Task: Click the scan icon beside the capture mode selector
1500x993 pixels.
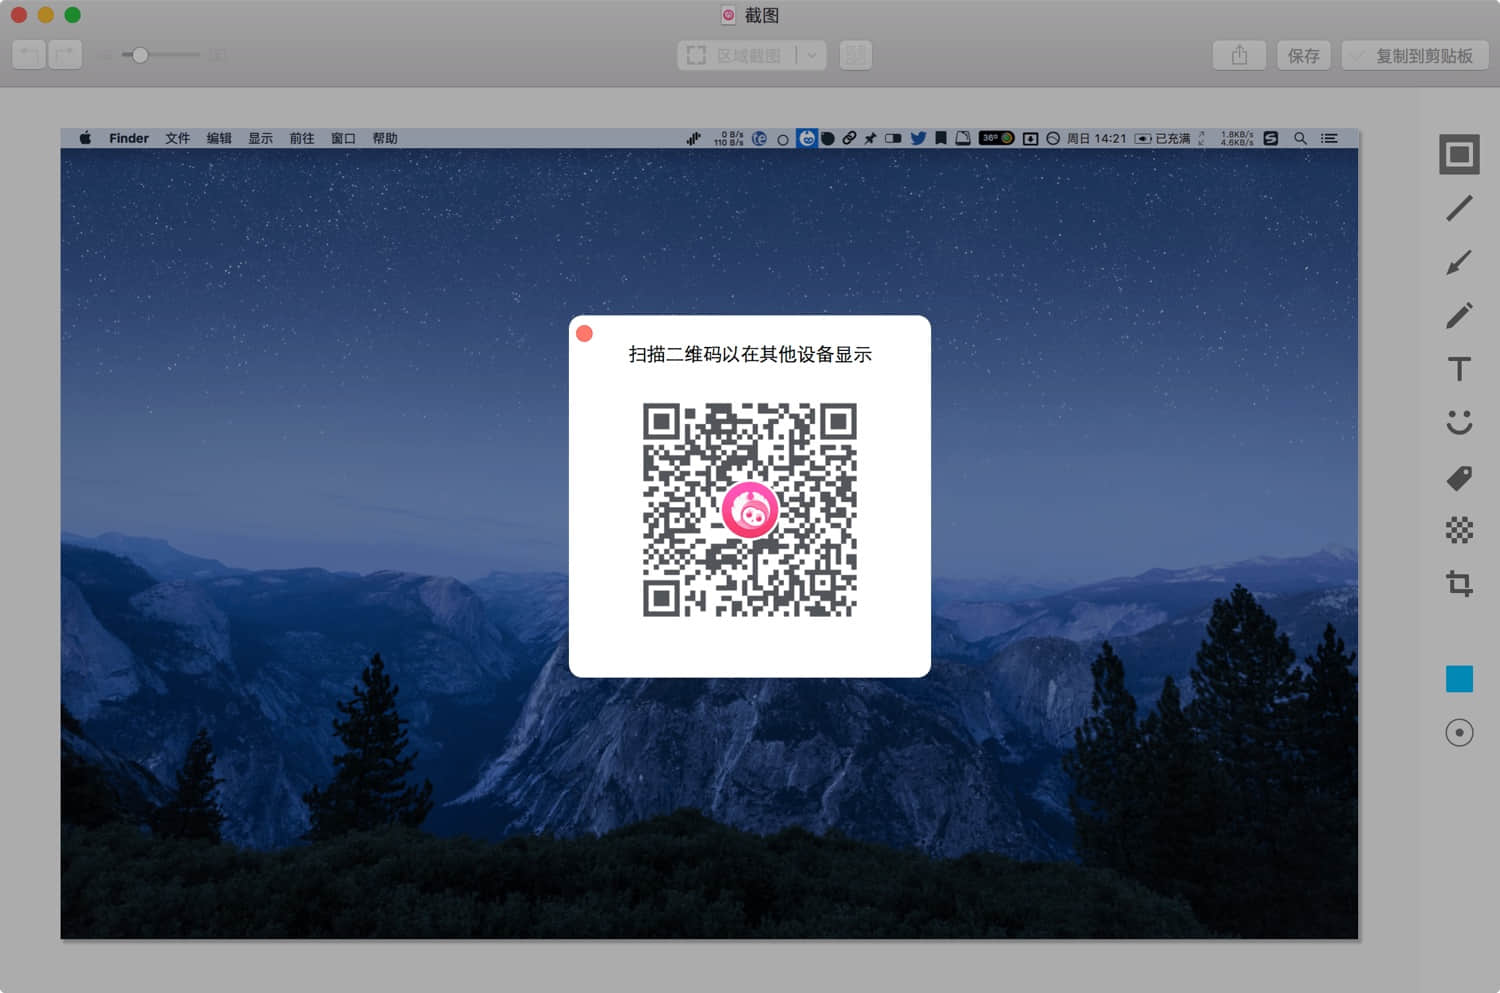Action: pyautogui.click(x=856, y=55)
